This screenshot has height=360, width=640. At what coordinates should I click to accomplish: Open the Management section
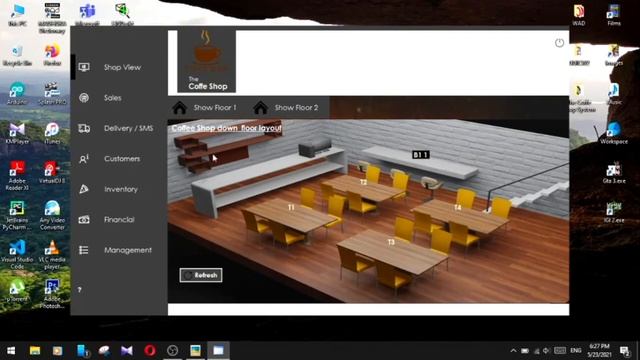click(x=127, y=250)
